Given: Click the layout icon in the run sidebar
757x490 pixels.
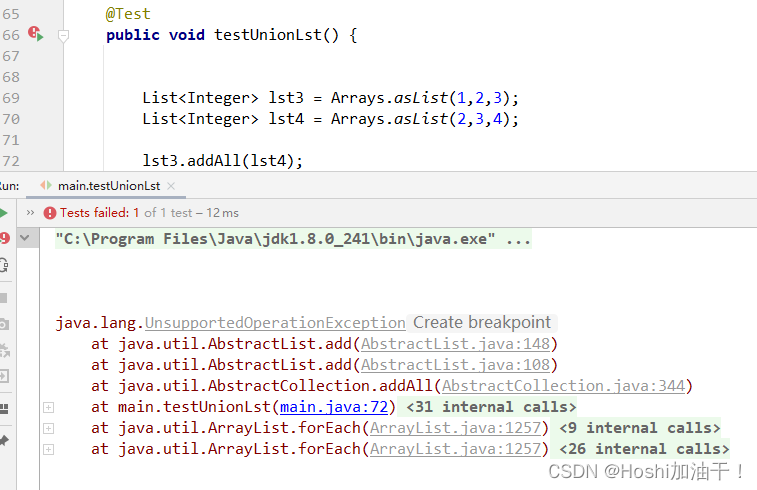Looking at the screenshot, I should coord(4,409).
